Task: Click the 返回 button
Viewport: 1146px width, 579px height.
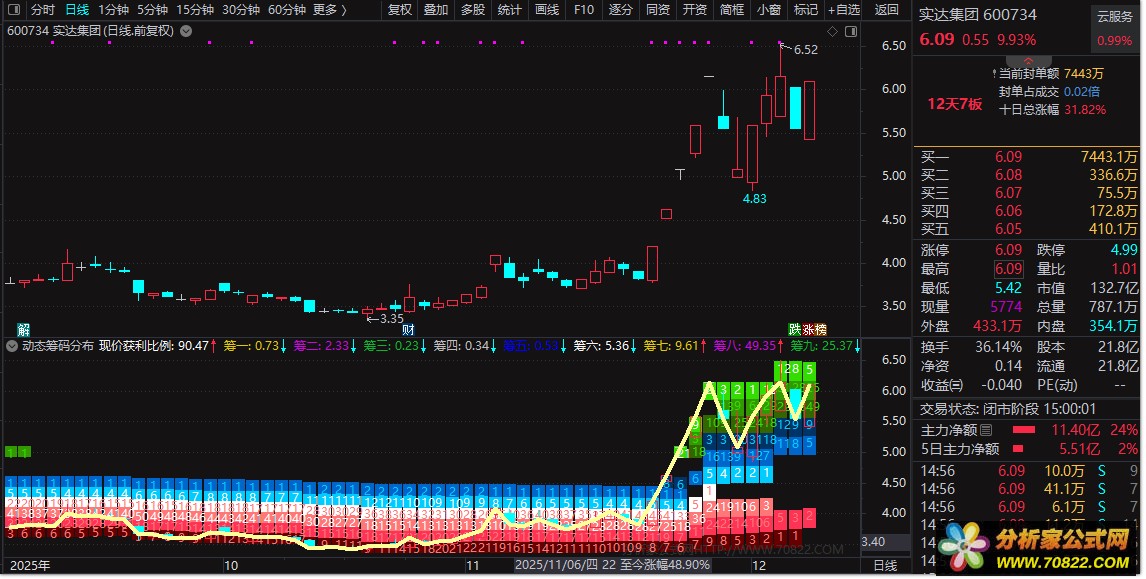Action: pos(886,10)
